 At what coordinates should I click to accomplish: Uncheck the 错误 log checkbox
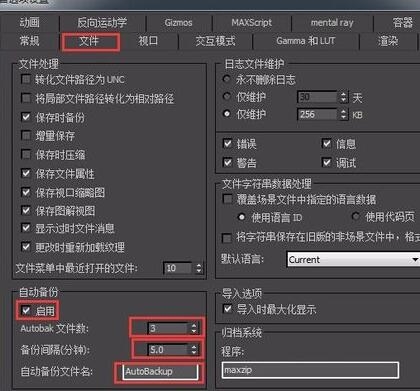(227, 144)
